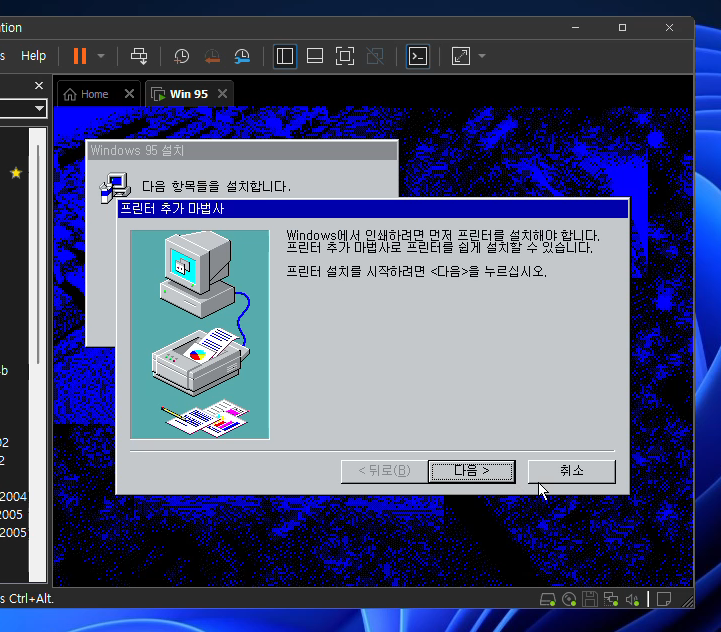Image resolution: width=721 pixels, height=632 pixels.
Task: Minimize the VMware Workstation window
Action: pyautogui.click(x=575, y=28)
